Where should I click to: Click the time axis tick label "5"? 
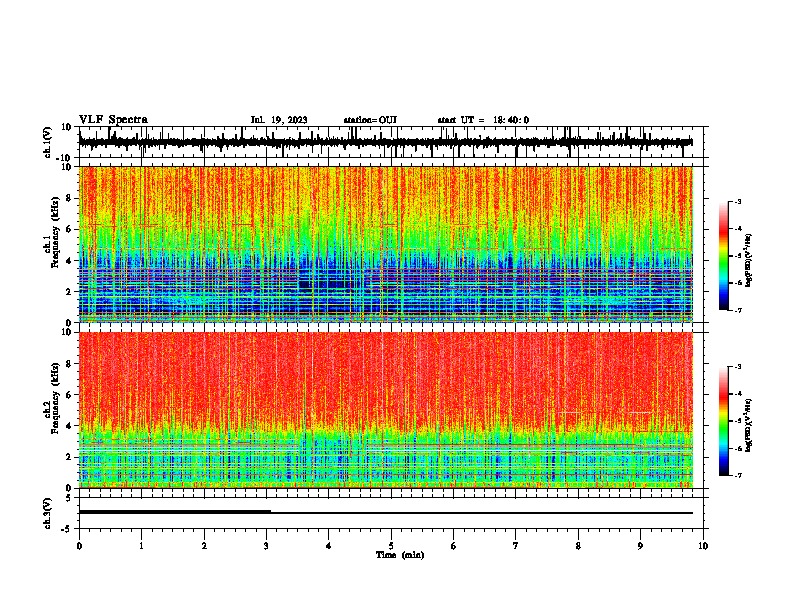pyautogui.click(x=391, y=546)
